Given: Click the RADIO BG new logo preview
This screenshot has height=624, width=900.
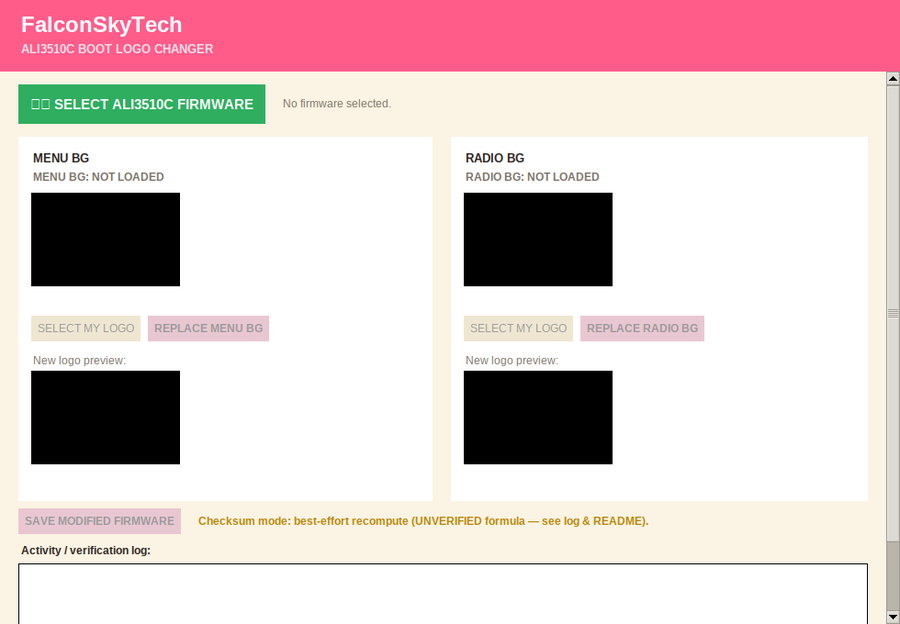Looking at the screenshot, I should [538, 417].
